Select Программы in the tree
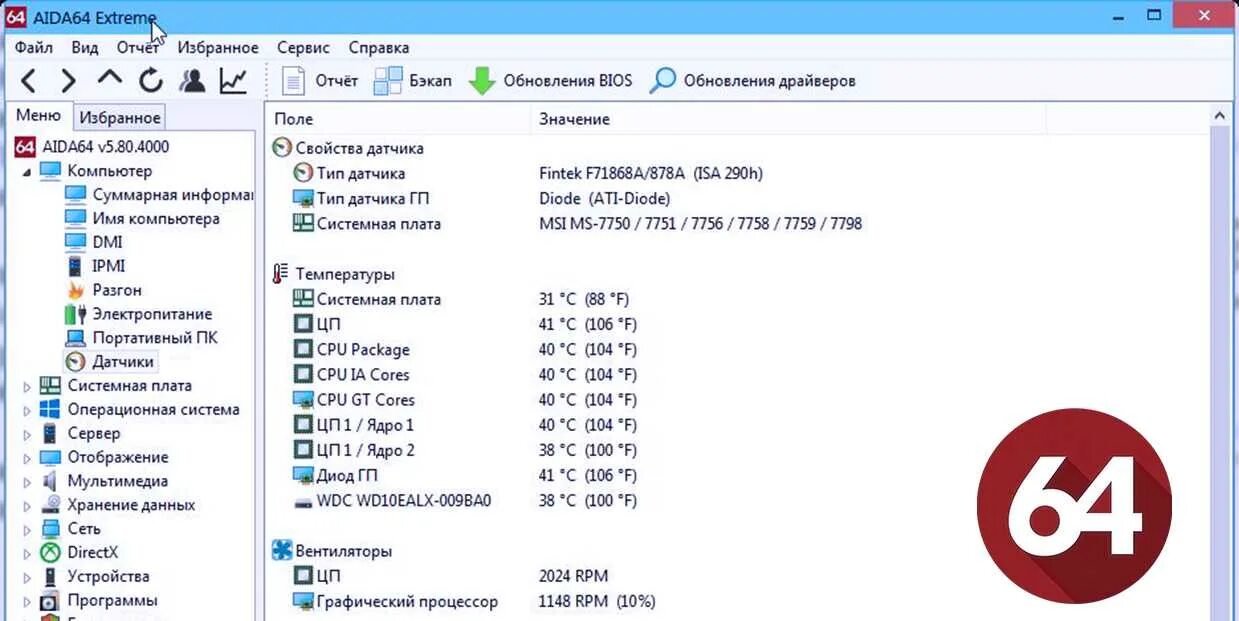 [x=112, y=600]
